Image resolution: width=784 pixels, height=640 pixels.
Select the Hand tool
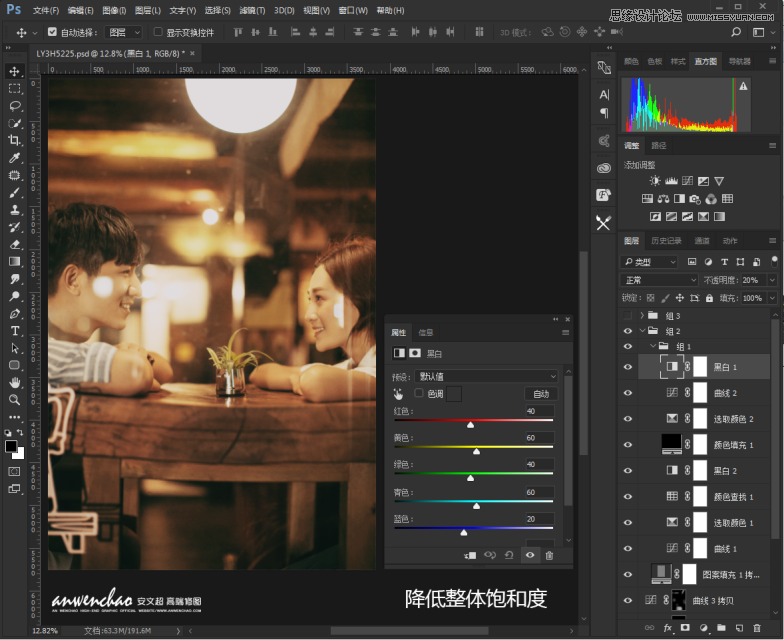[14, 382]
